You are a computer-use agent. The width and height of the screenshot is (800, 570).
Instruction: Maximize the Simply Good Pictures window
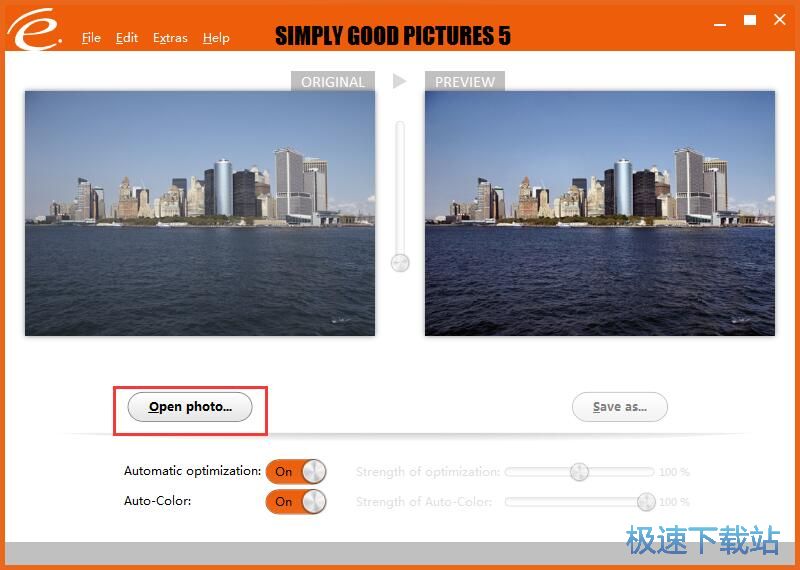(749, 20)
